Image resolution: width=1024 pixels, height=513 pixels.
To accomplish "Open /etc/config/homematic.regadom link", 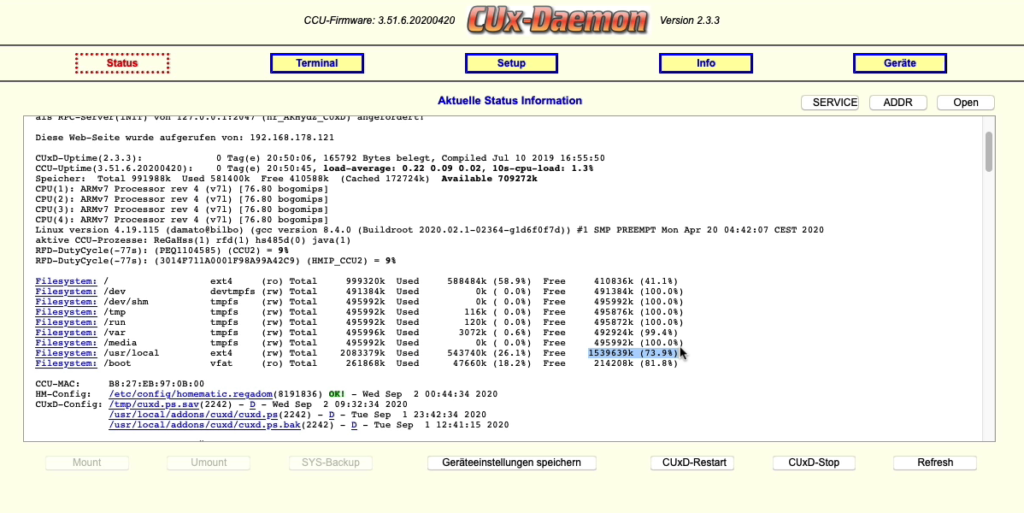I will (190, 394).
